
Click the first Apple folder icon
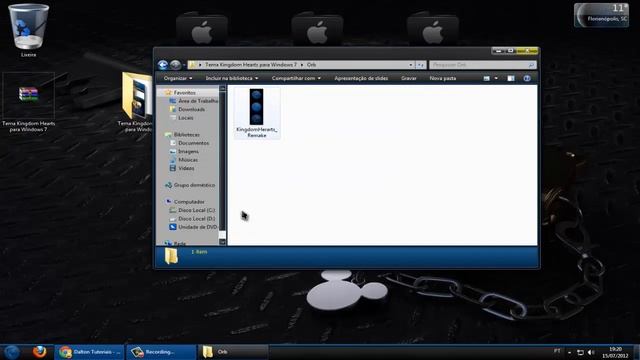[x=202, y=29]
